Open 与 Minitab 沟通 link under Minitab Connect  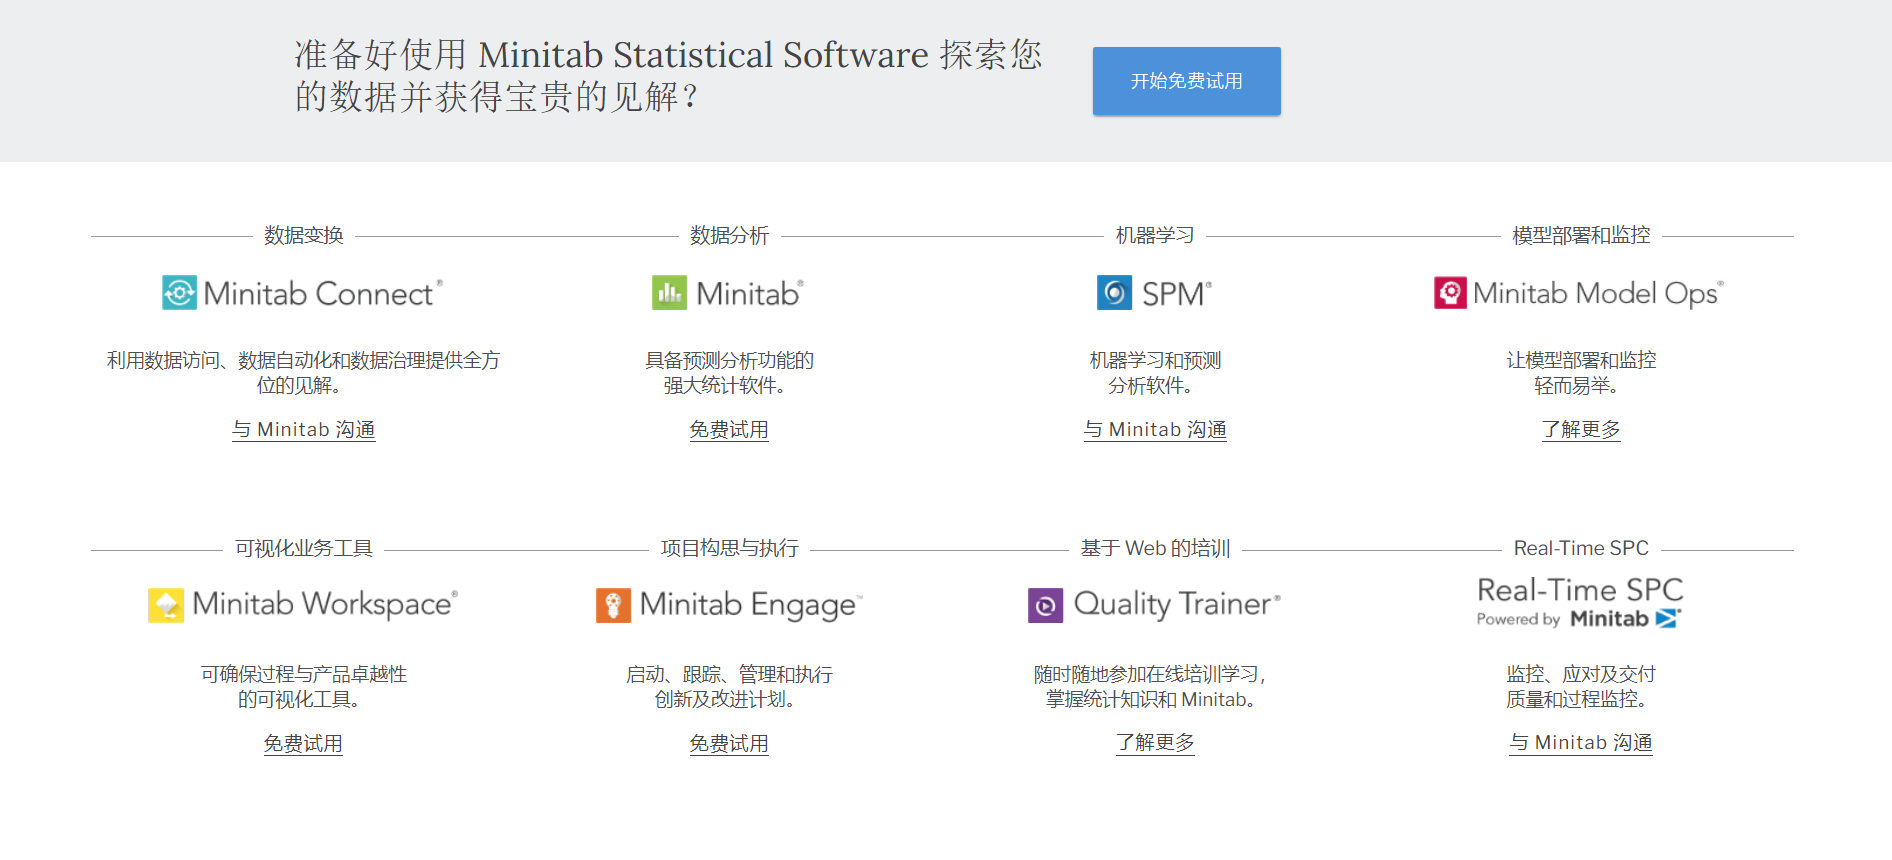[x=304, y=430]
